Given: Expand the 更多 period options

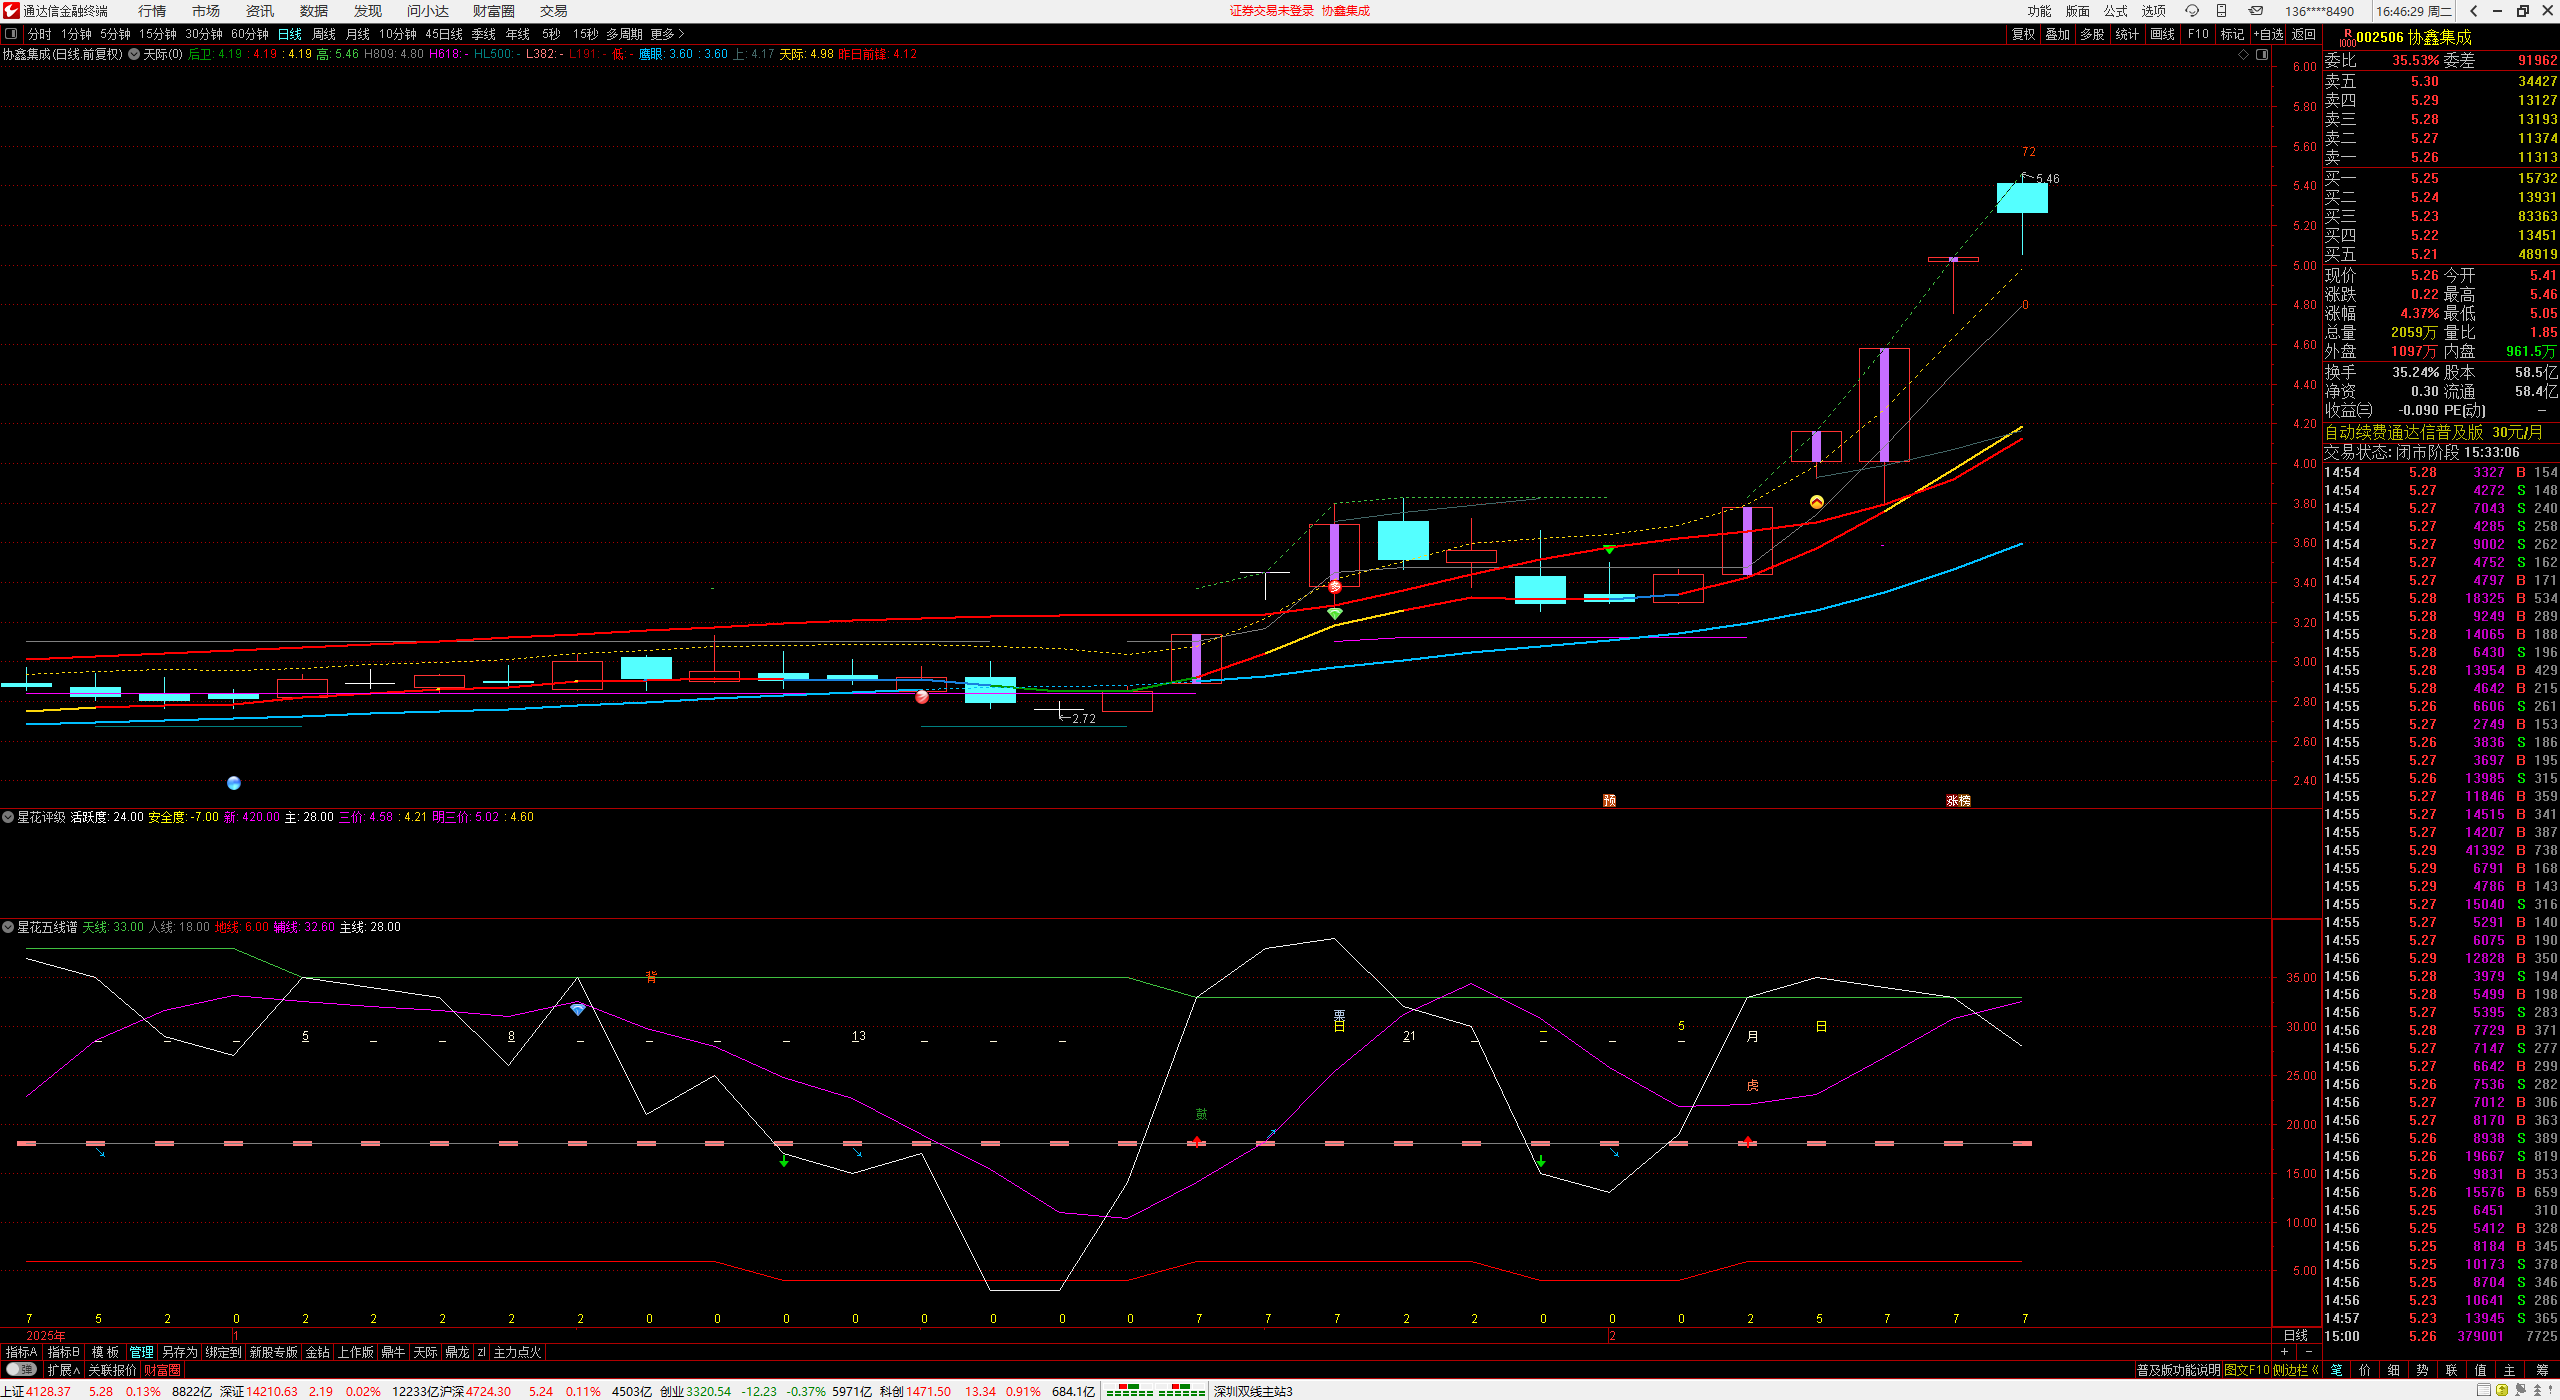Looking at the screenshot, I should 667,34.
